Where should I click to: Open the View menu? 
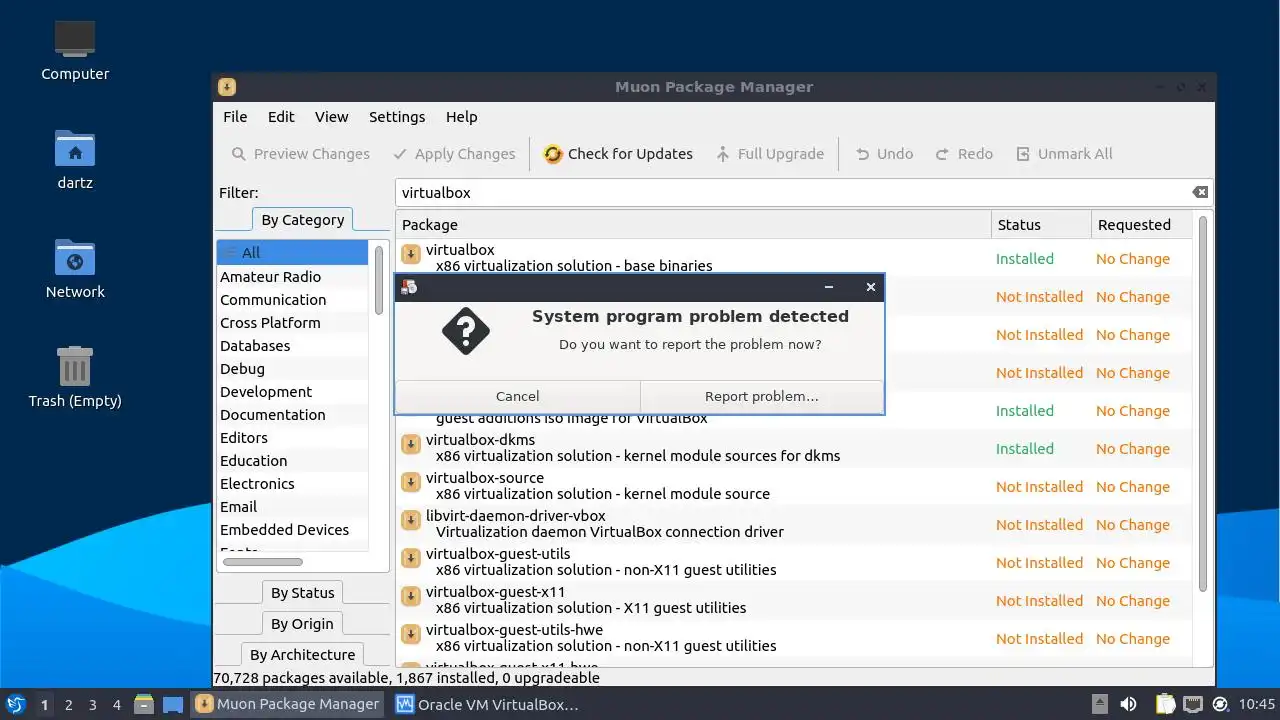pyautogui.click(x=332, y=117)
